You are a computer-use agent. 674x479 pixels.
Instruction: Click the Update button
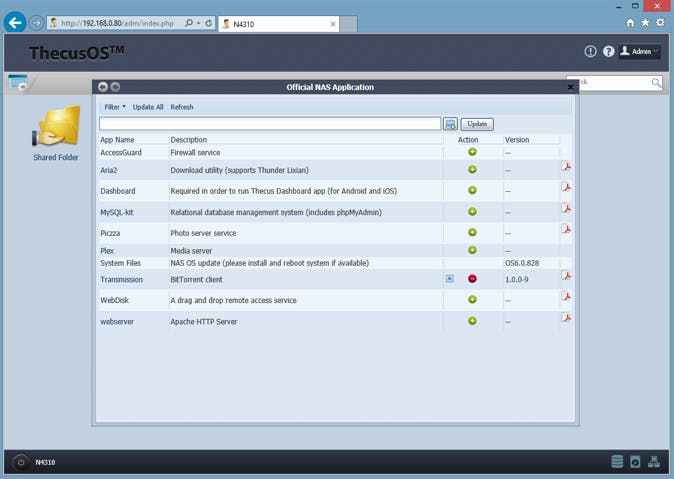coord(477,124)
